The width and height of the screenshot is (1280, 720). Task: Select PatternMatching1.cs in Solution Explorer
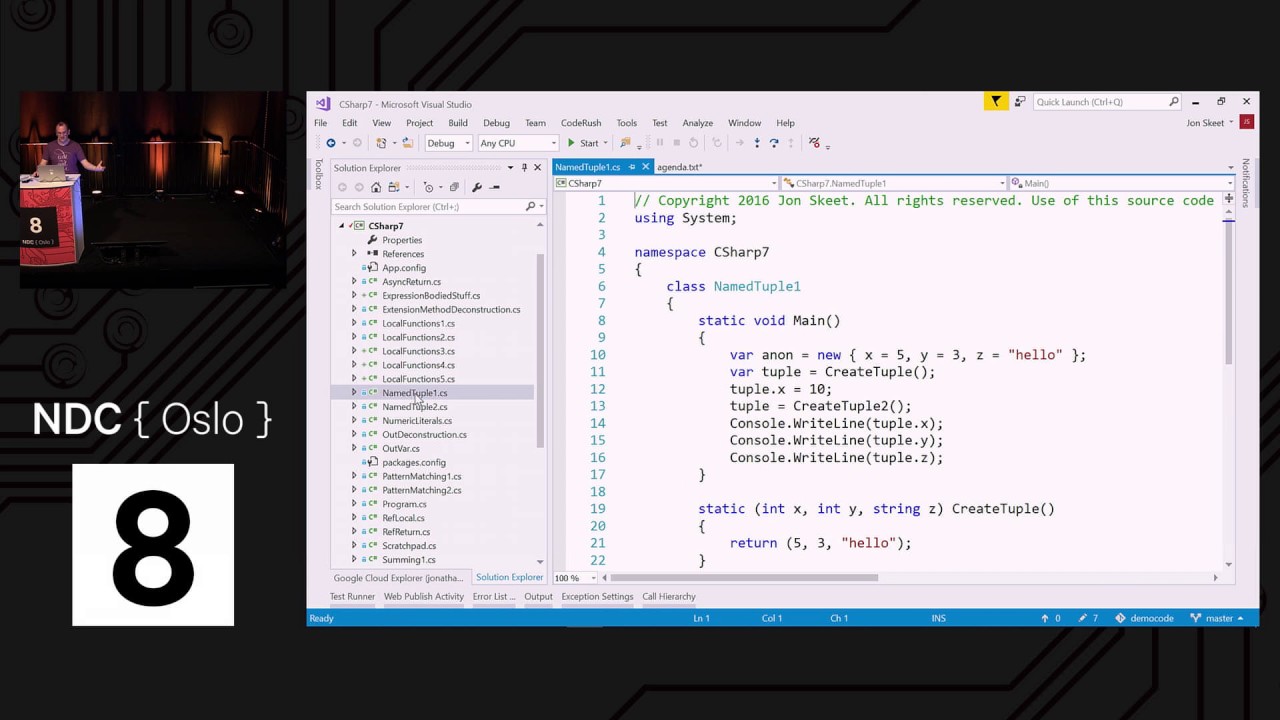point(421,476)
